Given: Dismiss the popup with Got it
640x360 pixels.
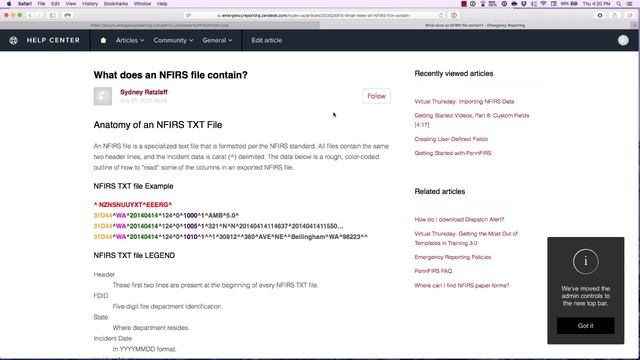Looking at the screenshot, I should click(586, 326).
